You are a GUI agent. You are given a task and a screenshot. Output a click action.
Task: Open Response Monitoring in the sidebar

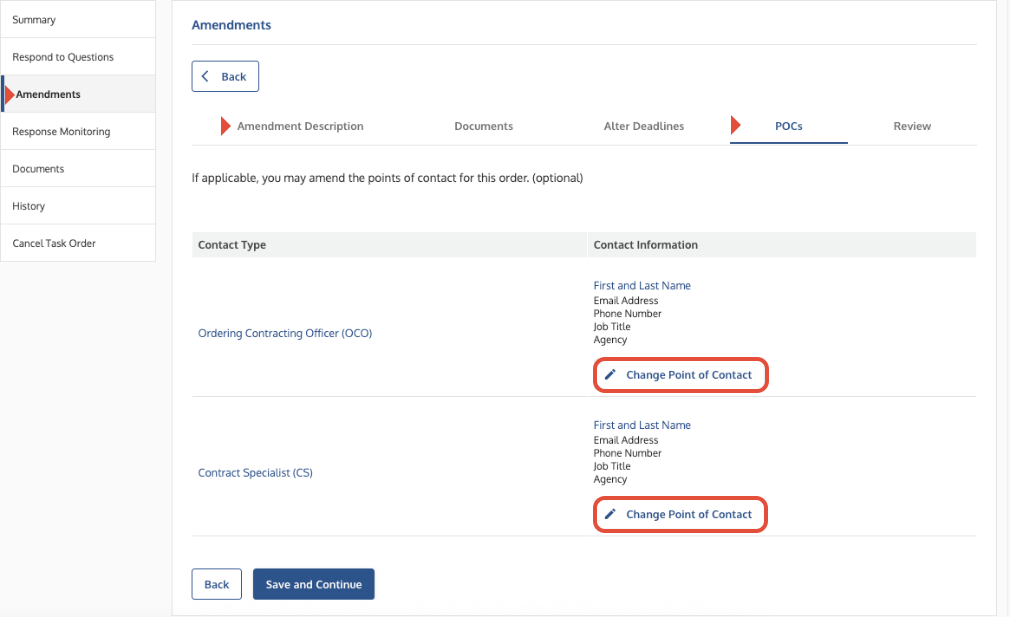[x=78, y=131]
